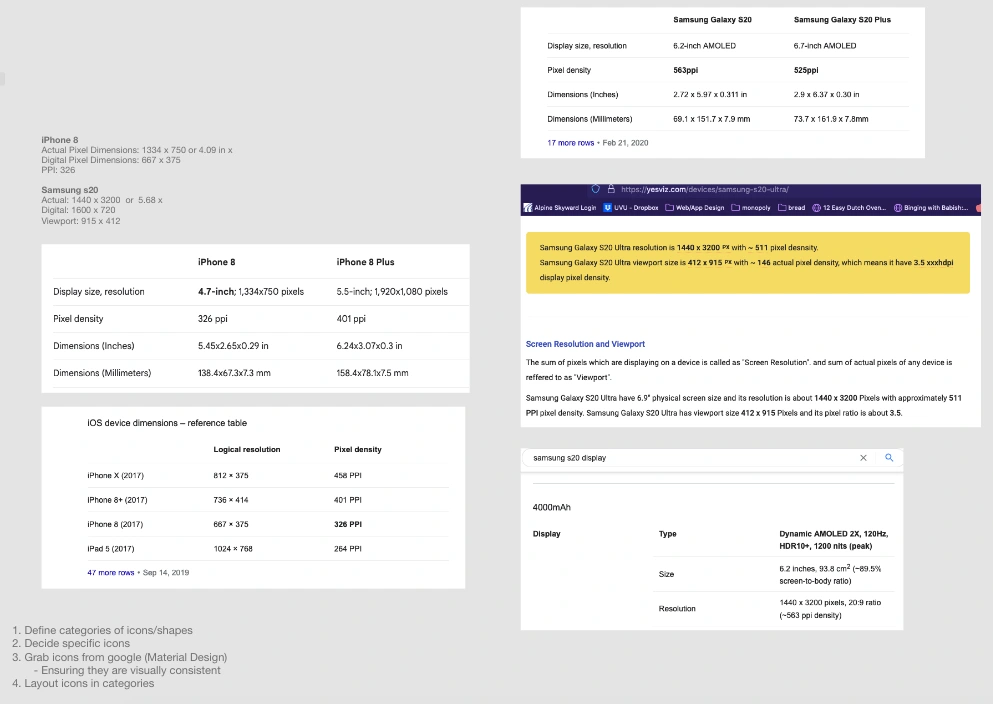Screen dimensions: 993x704
Task: Click the 'Viewport: 915 x 412' note line
Action: 80,221
